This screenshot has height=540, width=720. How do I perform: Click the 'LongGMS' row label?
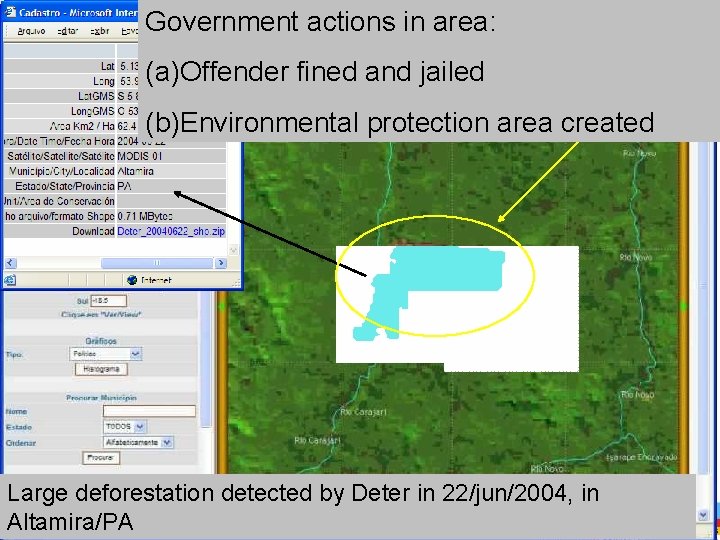click(x=92, y=111)
